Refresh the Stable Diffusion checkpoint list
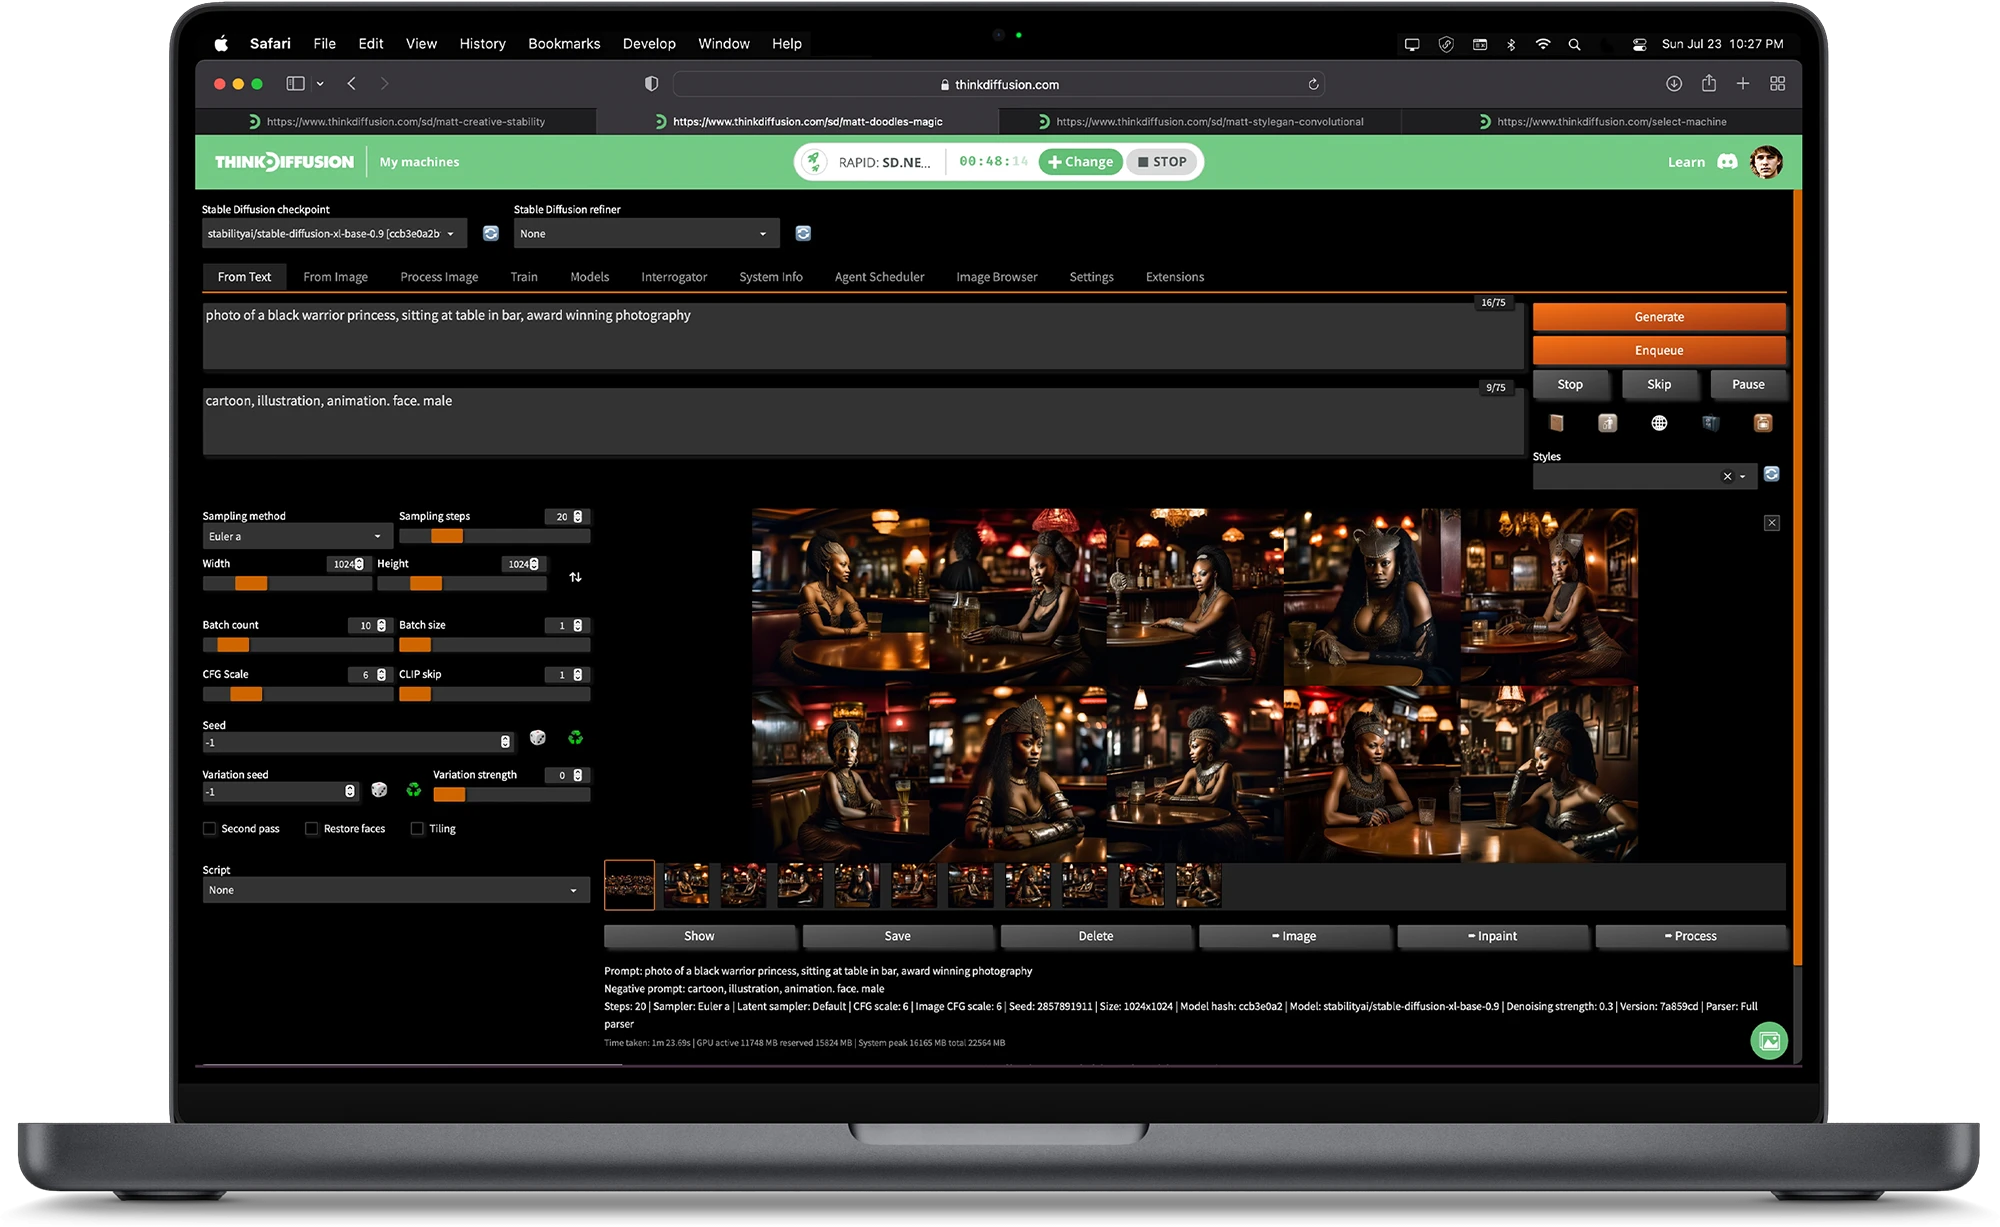 click(x=491, y=233)
